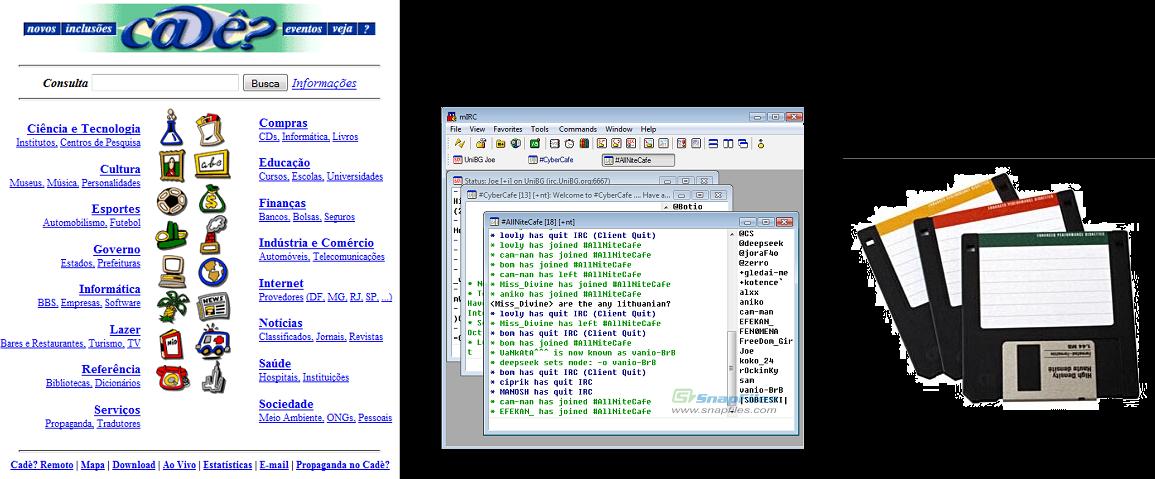The image size is (1155, 479).
Task: Click the red telephone icon for Serviços
Action: [172, 377]
